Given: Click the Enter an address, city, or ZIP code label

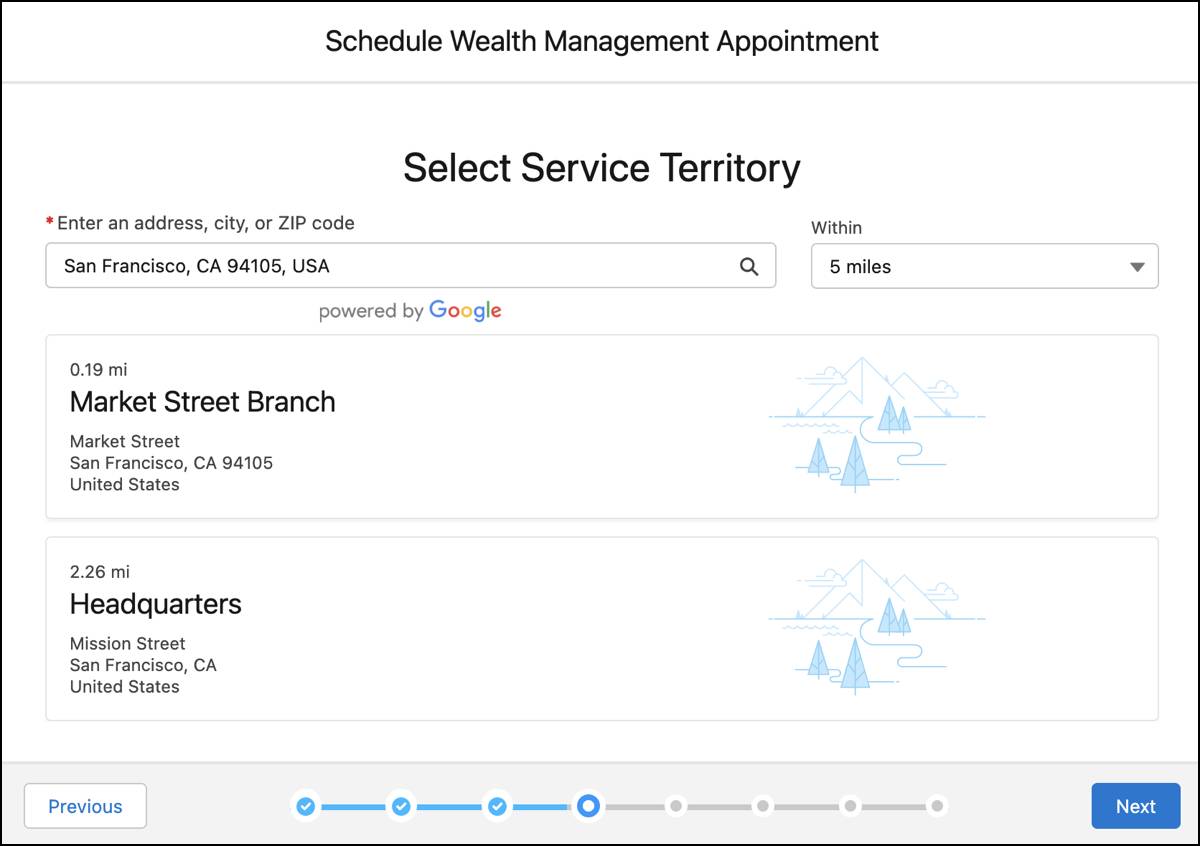Looking at the screenshot, I should click(x=206, y=223).
